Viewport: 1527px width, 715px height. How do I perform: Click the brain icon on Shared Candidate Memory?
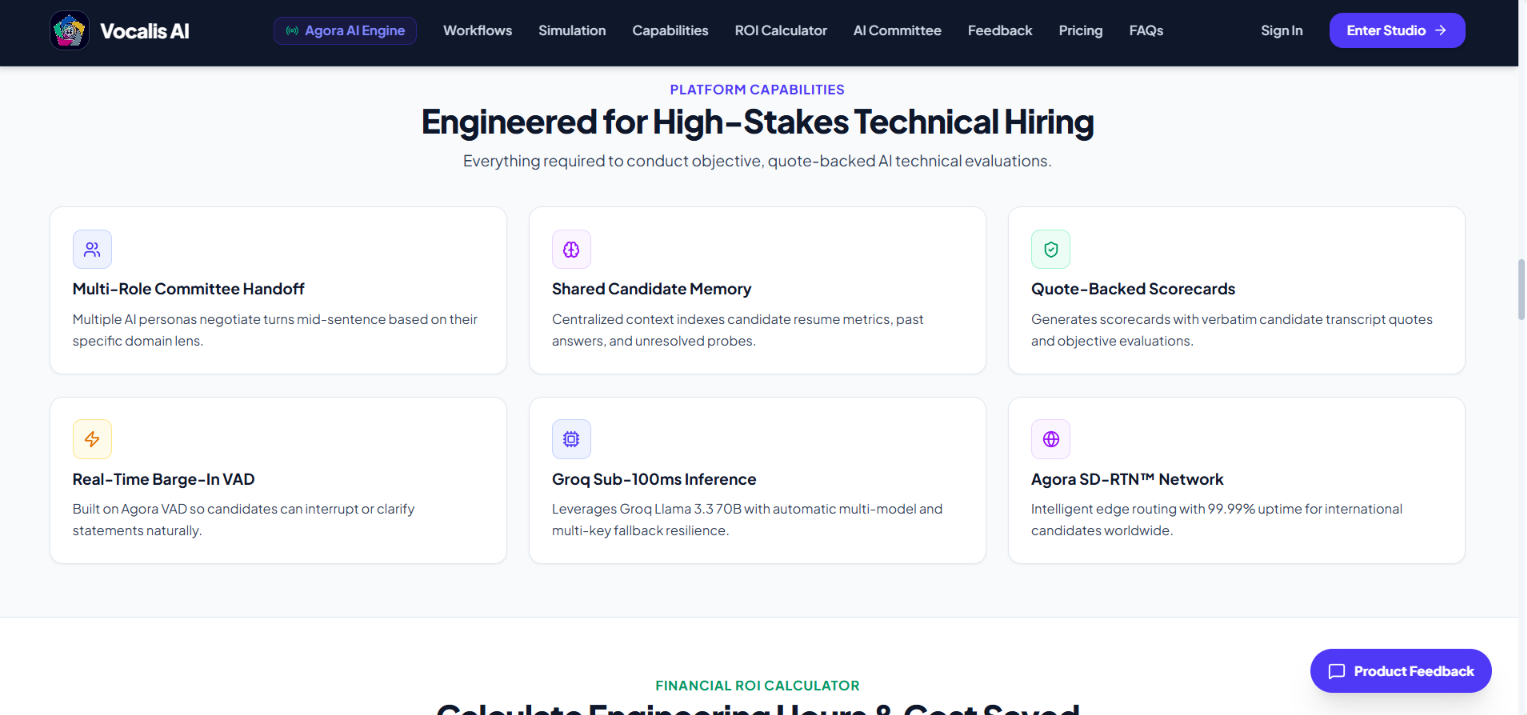pyautogui.click(x=571, y=249)
